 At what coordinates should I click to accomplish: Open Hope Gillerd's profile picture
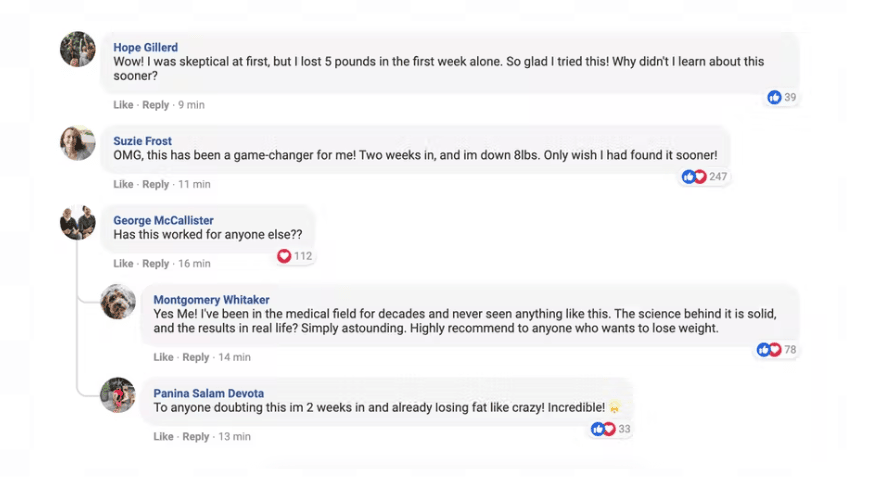[78, 49]
